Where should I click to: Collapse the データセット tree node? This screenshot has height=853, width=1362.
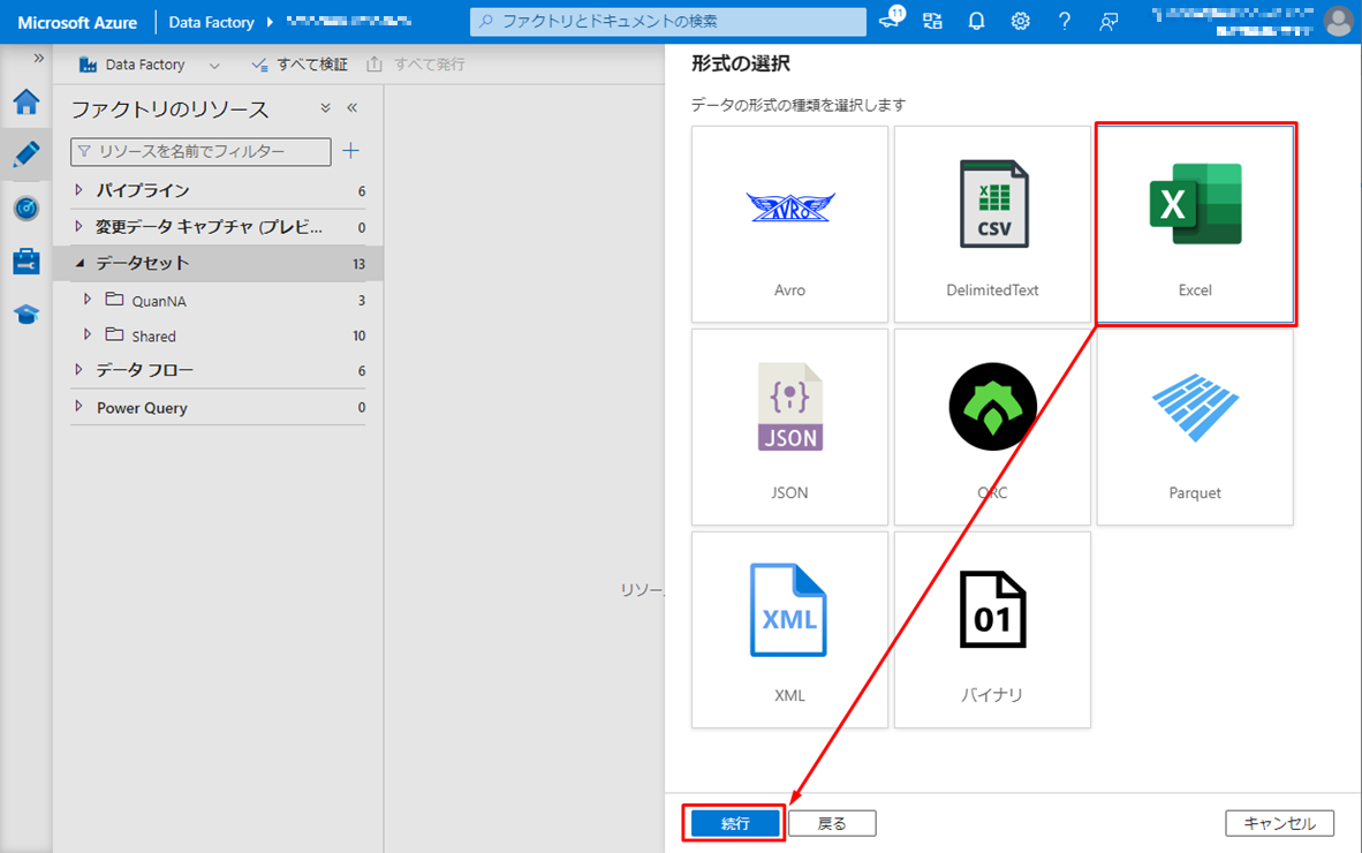[x=80, y=263]
